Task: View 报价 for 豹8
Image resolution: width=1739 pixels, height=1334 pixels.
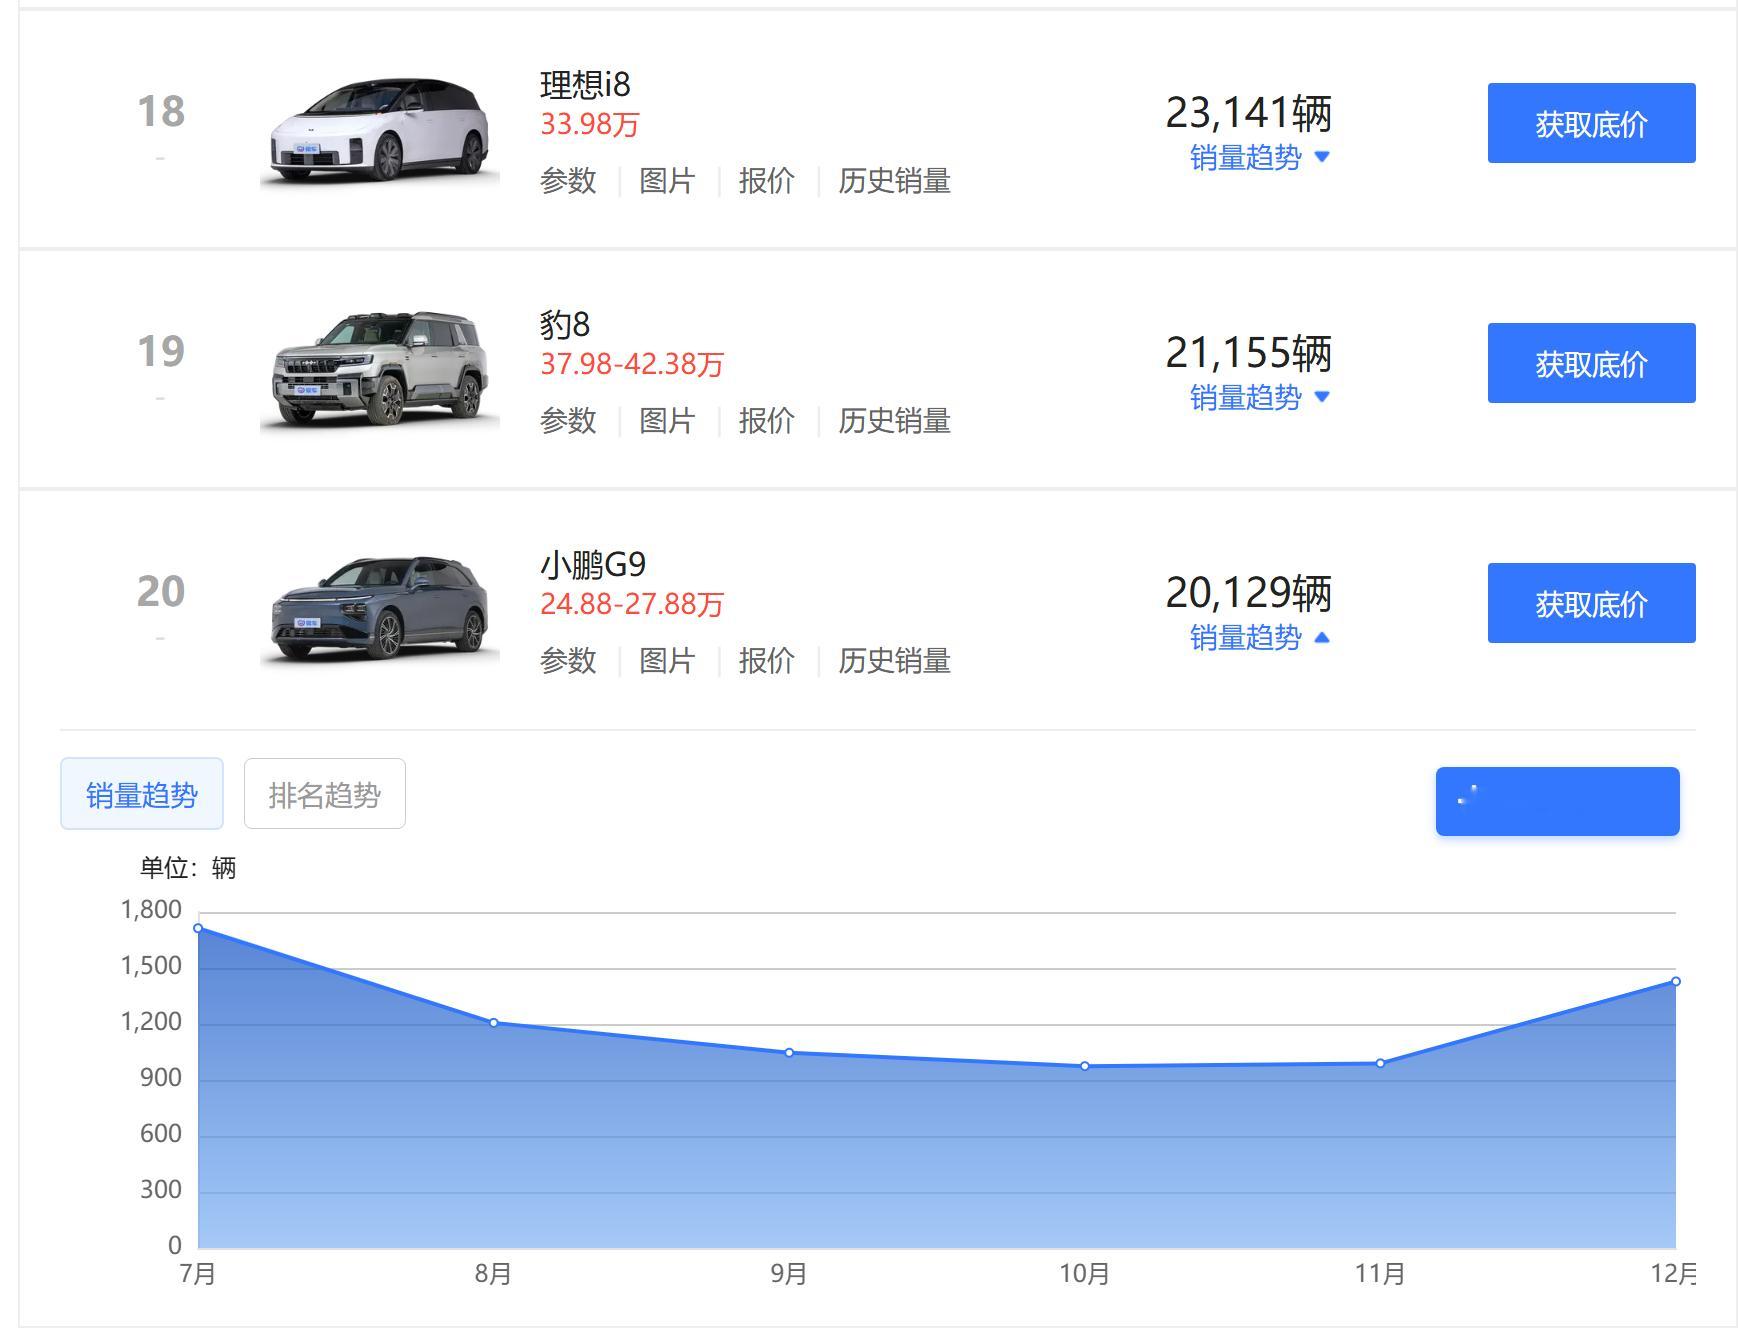Action: click(x=767, y=421)
